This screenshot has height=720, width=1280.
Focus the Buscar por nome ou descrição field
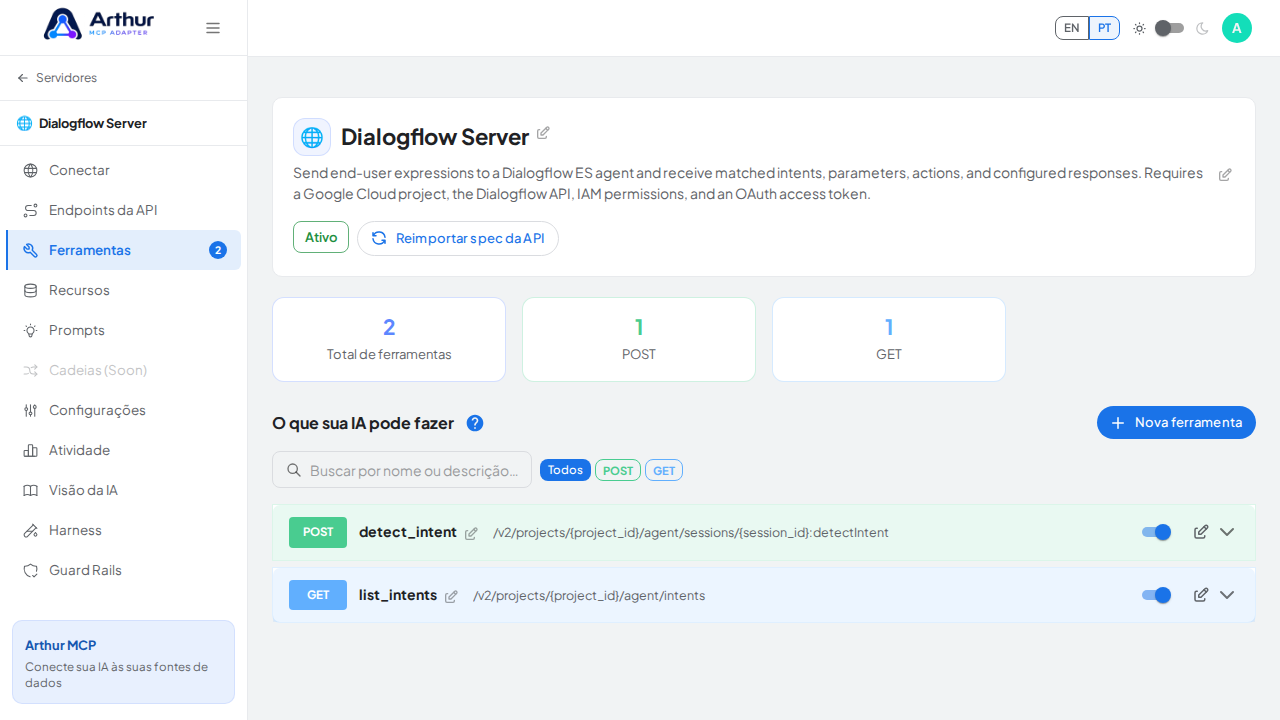402,470
